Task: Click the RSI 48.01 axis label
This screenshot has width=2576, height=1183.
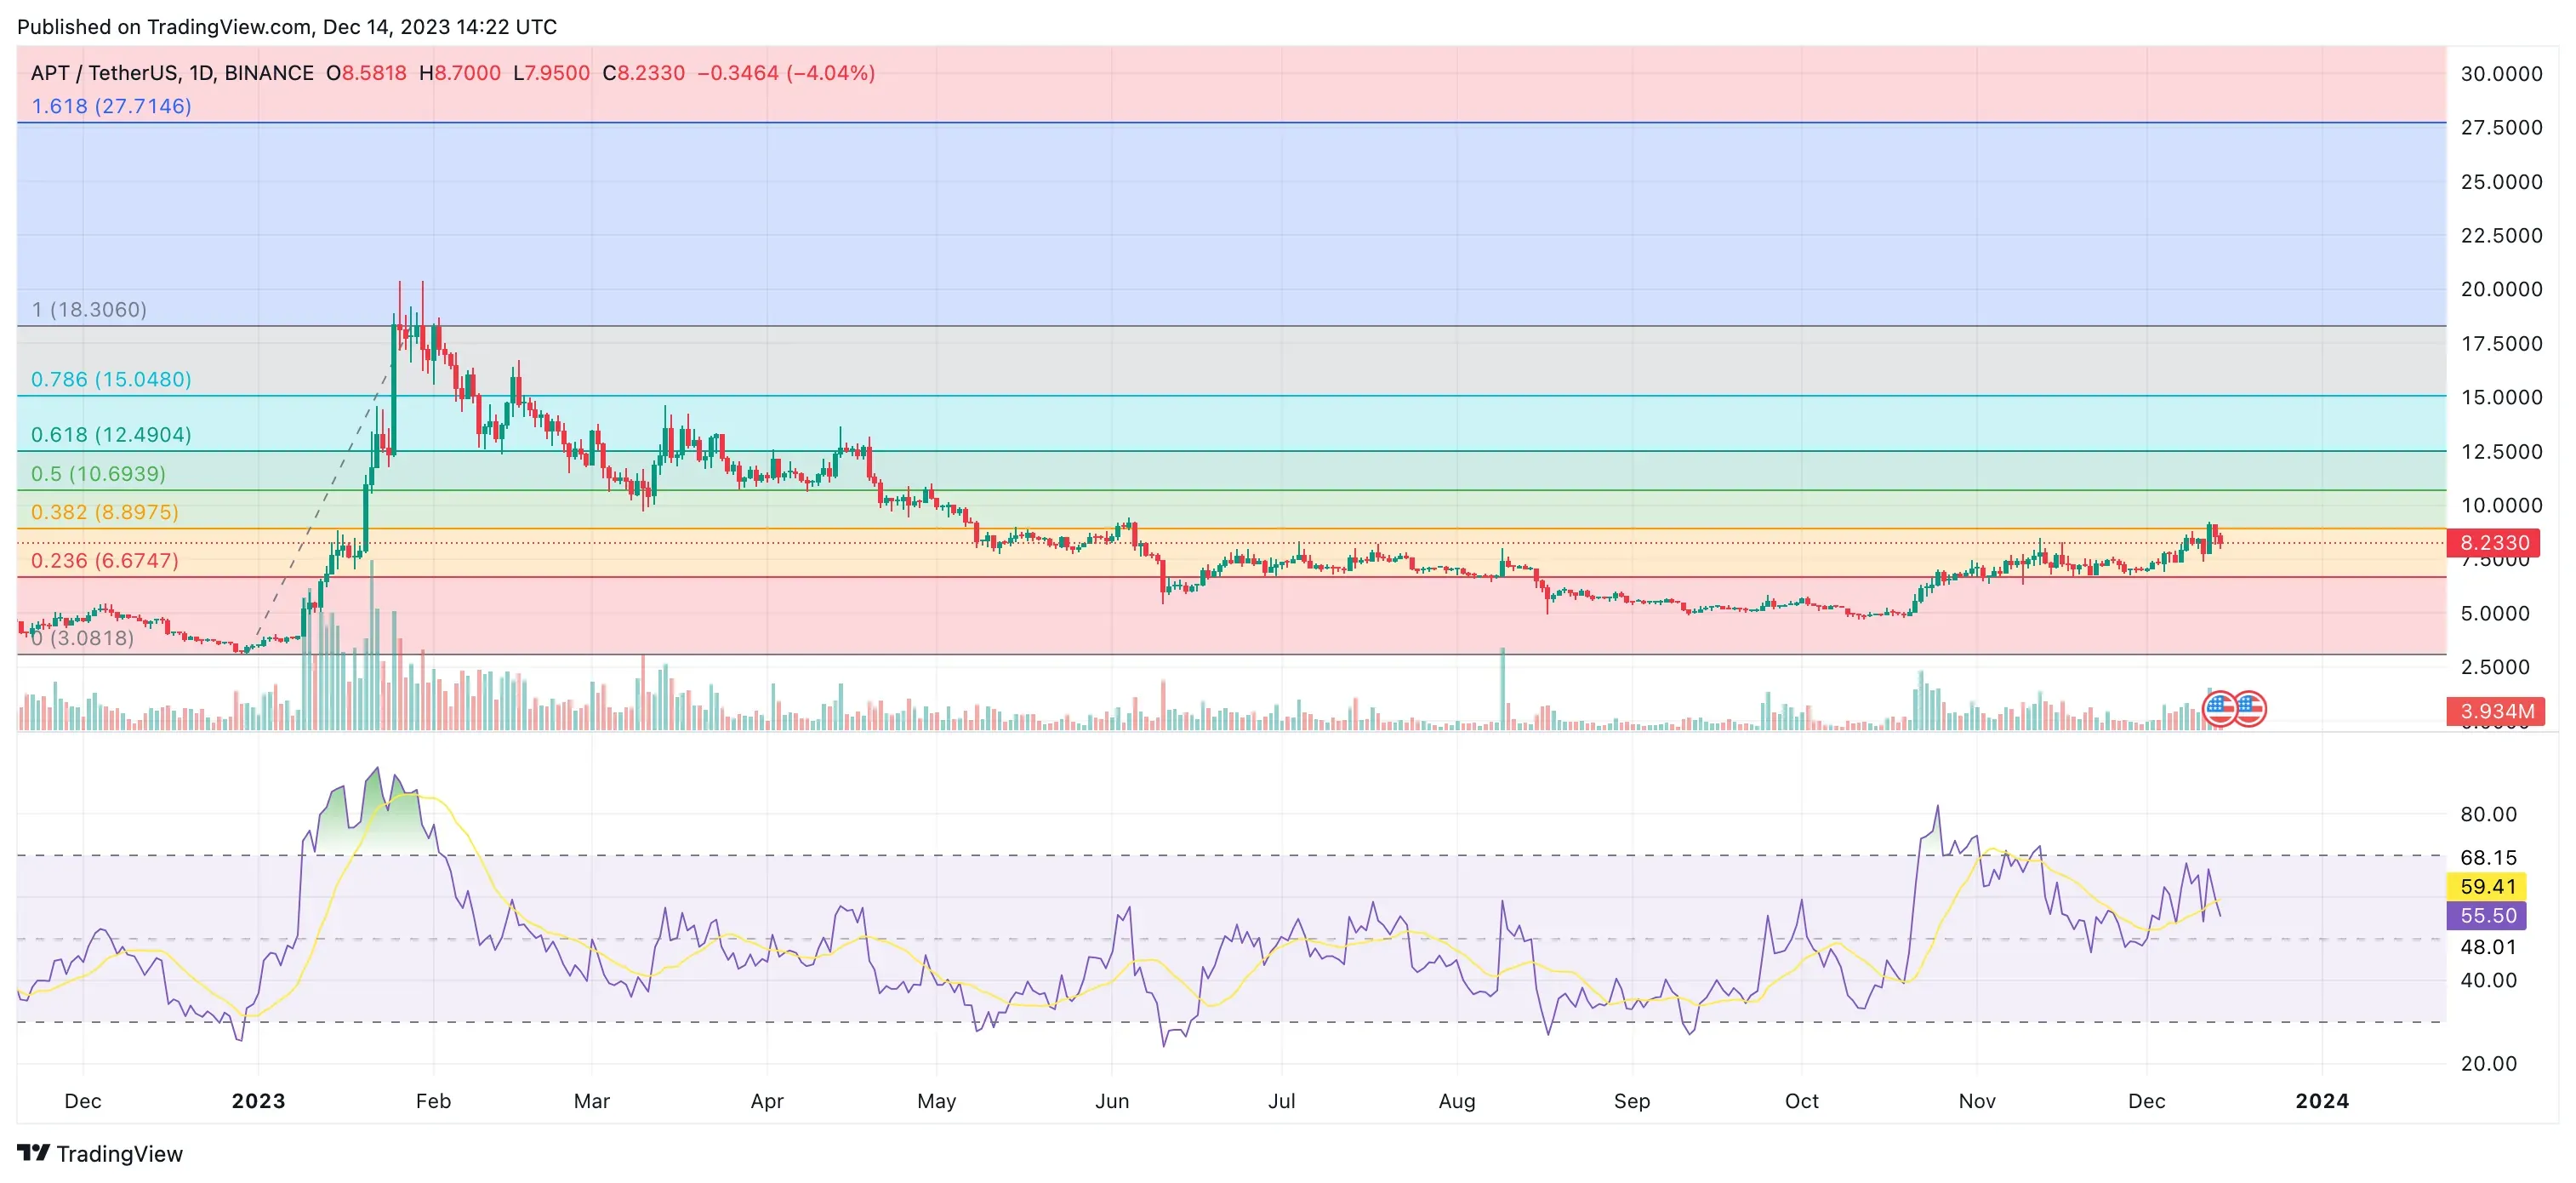Action: [2488, 946]
